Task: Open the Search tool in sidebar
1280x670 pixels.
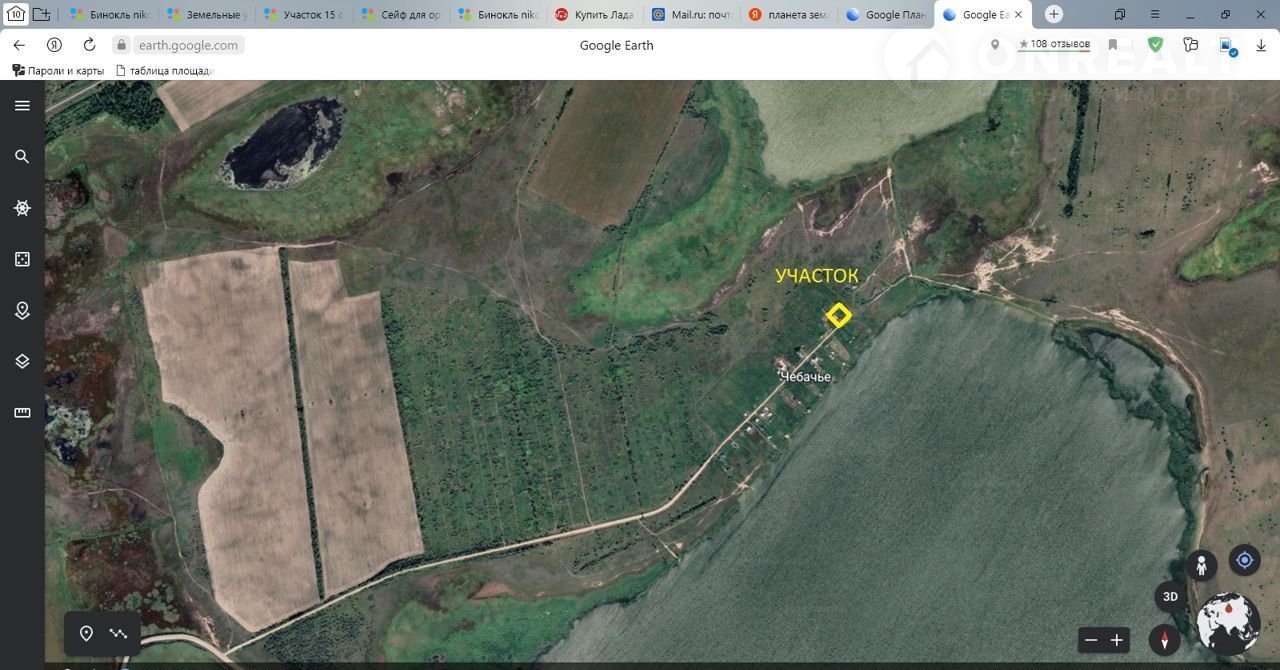Action: pyautogui.click(x=22, y=157)
